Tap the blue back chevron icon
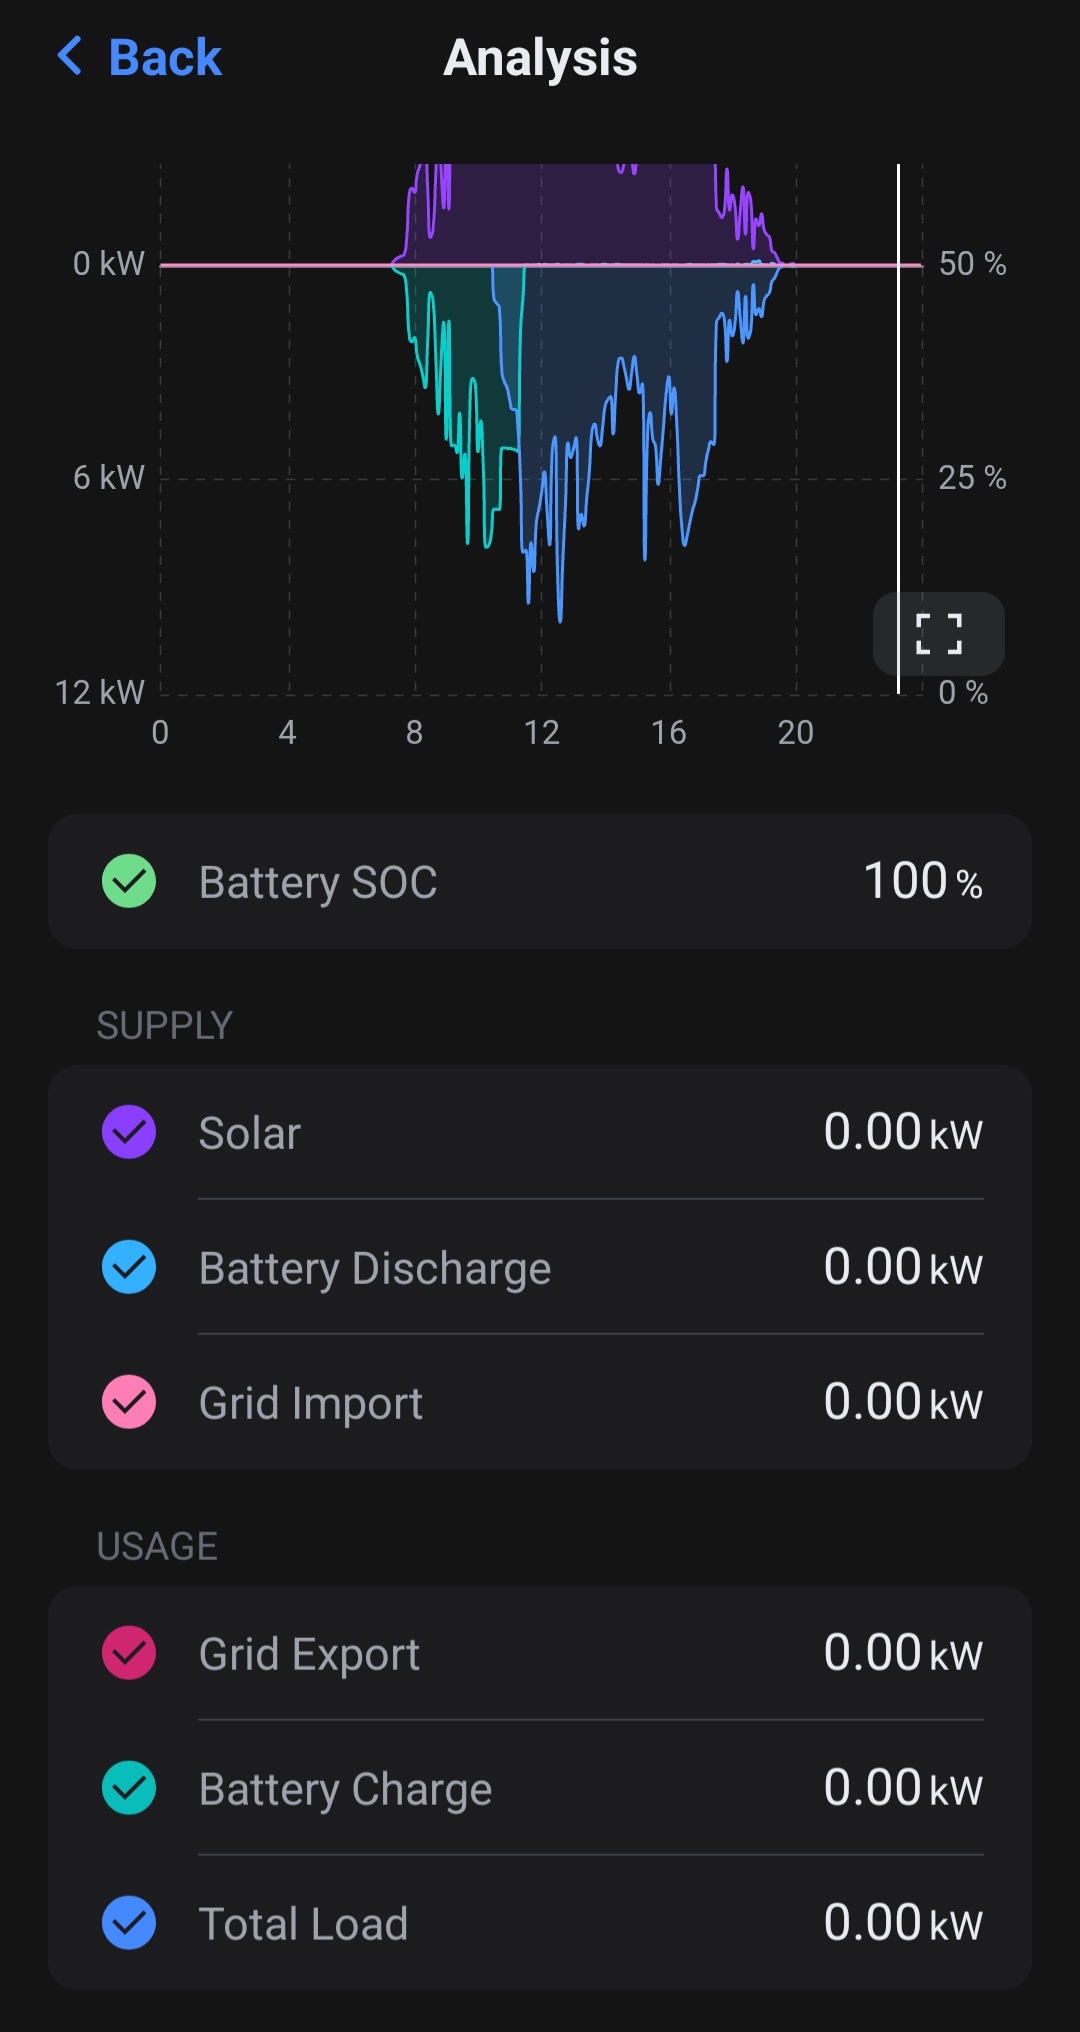This screenshot has height=2032, width=1080. [70, 57]
